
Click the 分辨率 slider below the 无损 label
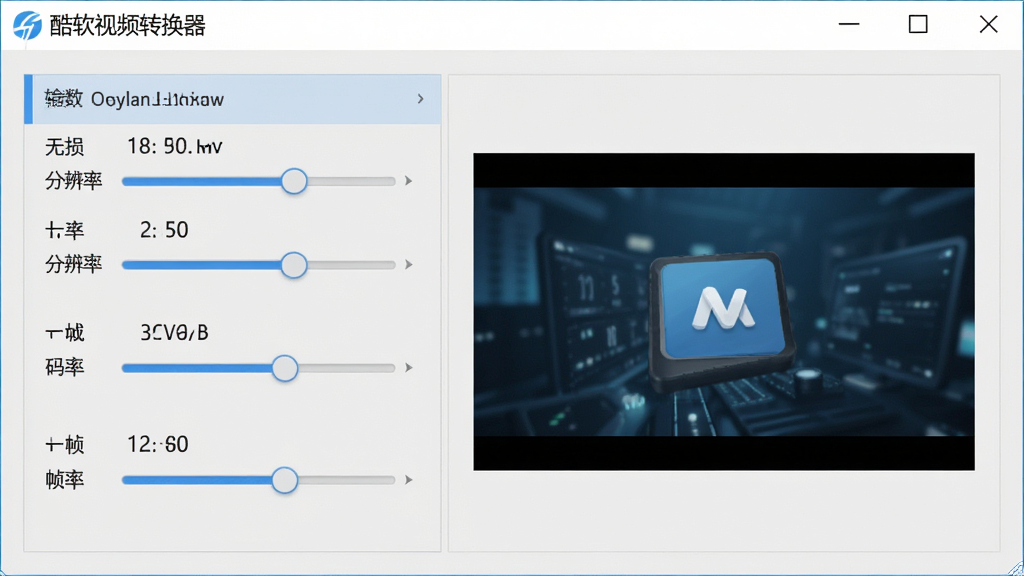click(x=259, y=181)
